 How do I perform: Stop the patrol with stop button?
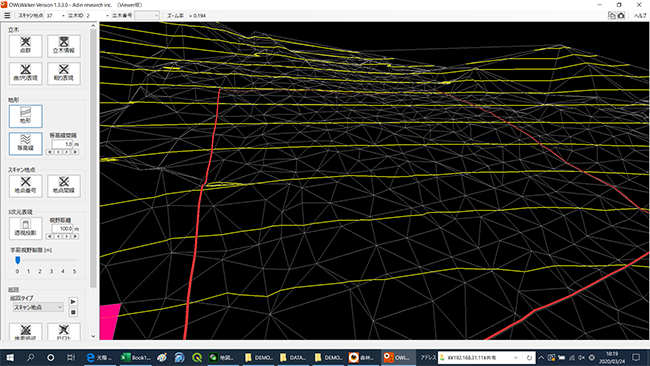pos(73,312)
